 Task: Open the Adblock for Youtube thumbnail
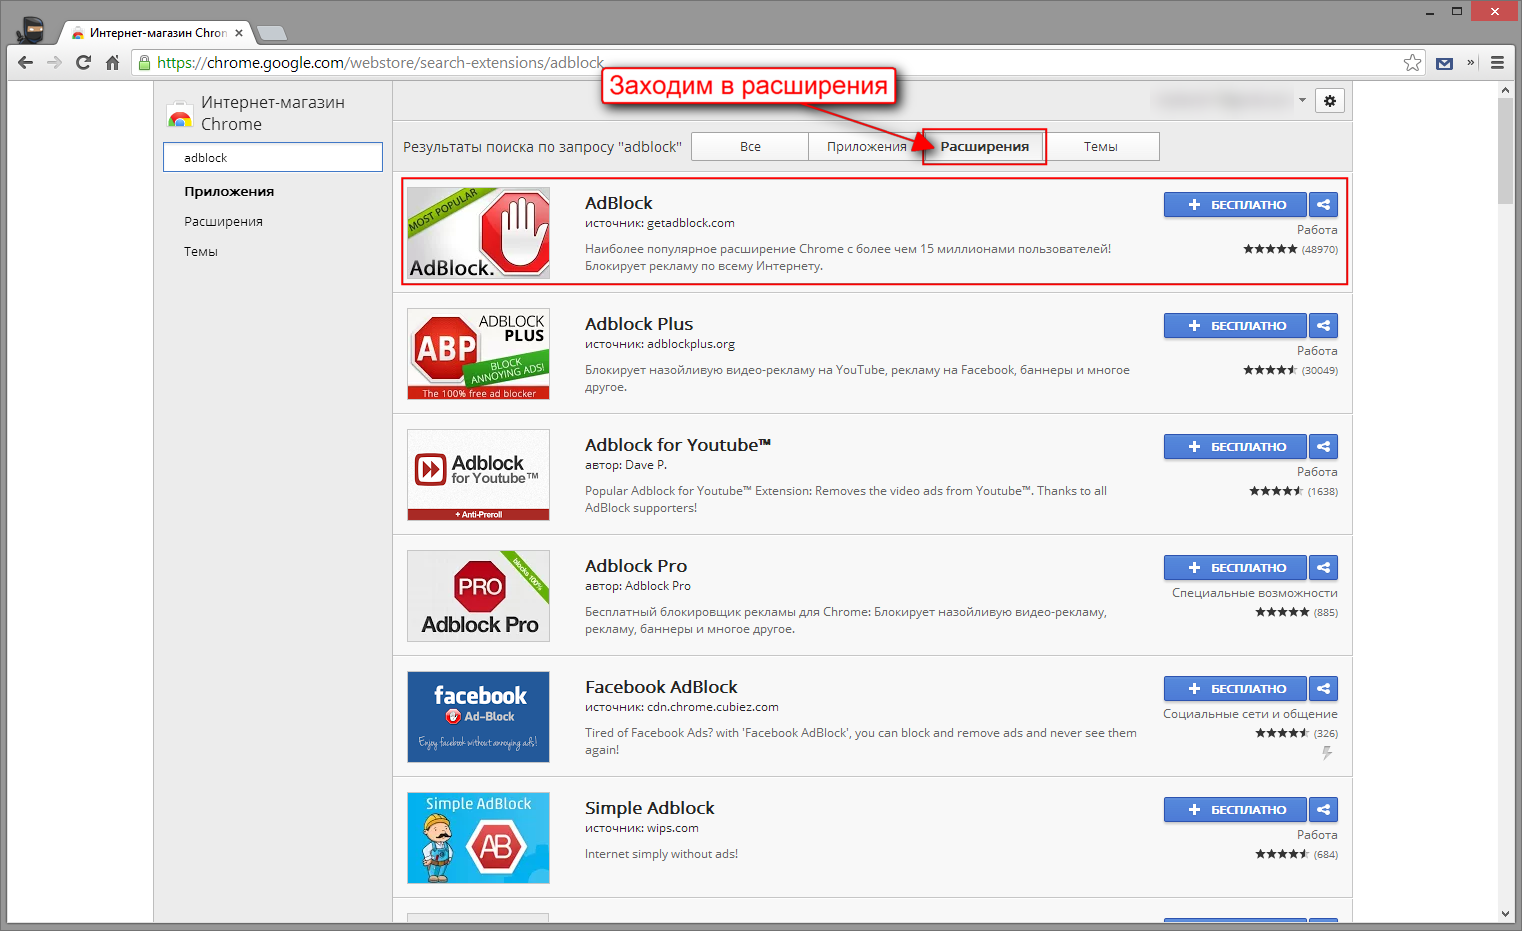pyautogui.click(x=478, y=474)
